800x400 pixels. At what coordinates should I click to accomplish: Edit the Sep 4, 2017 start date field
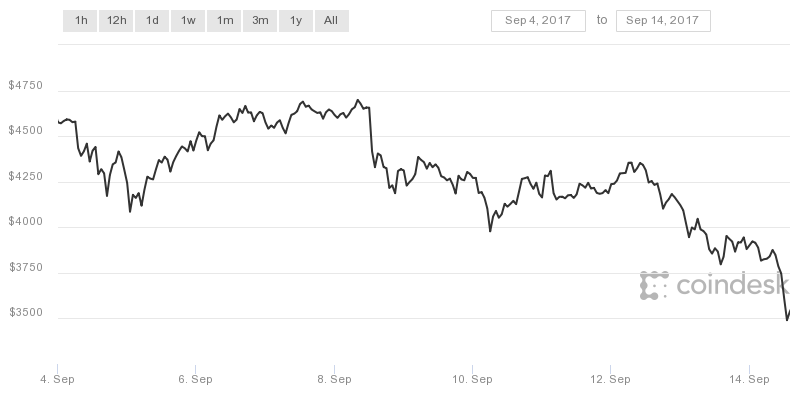click(x=538, y=21)
